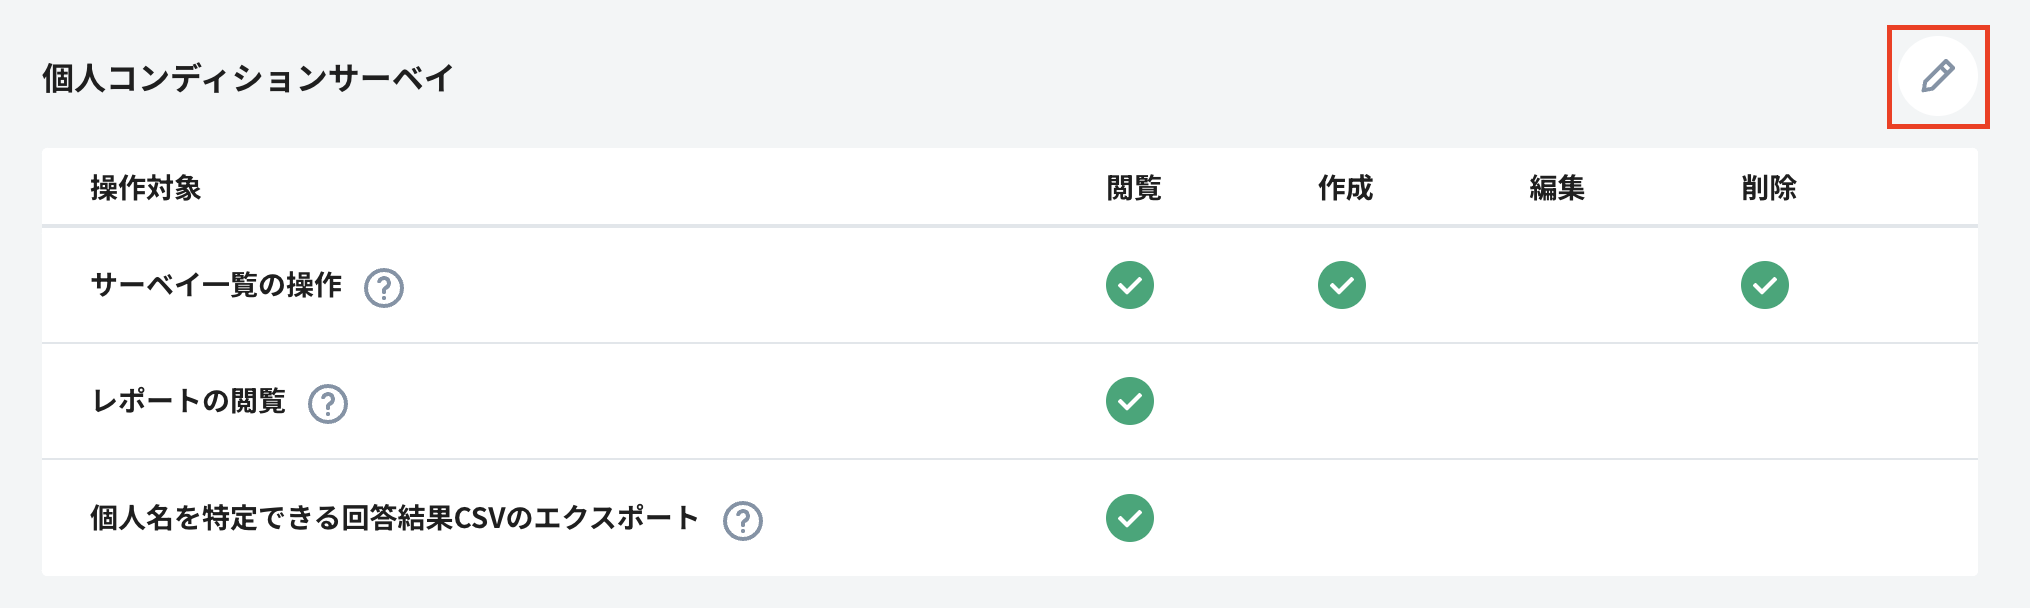Click the pencil edit icon
This screenshot has width=2030, height=608.
[x=1938, y=76]
